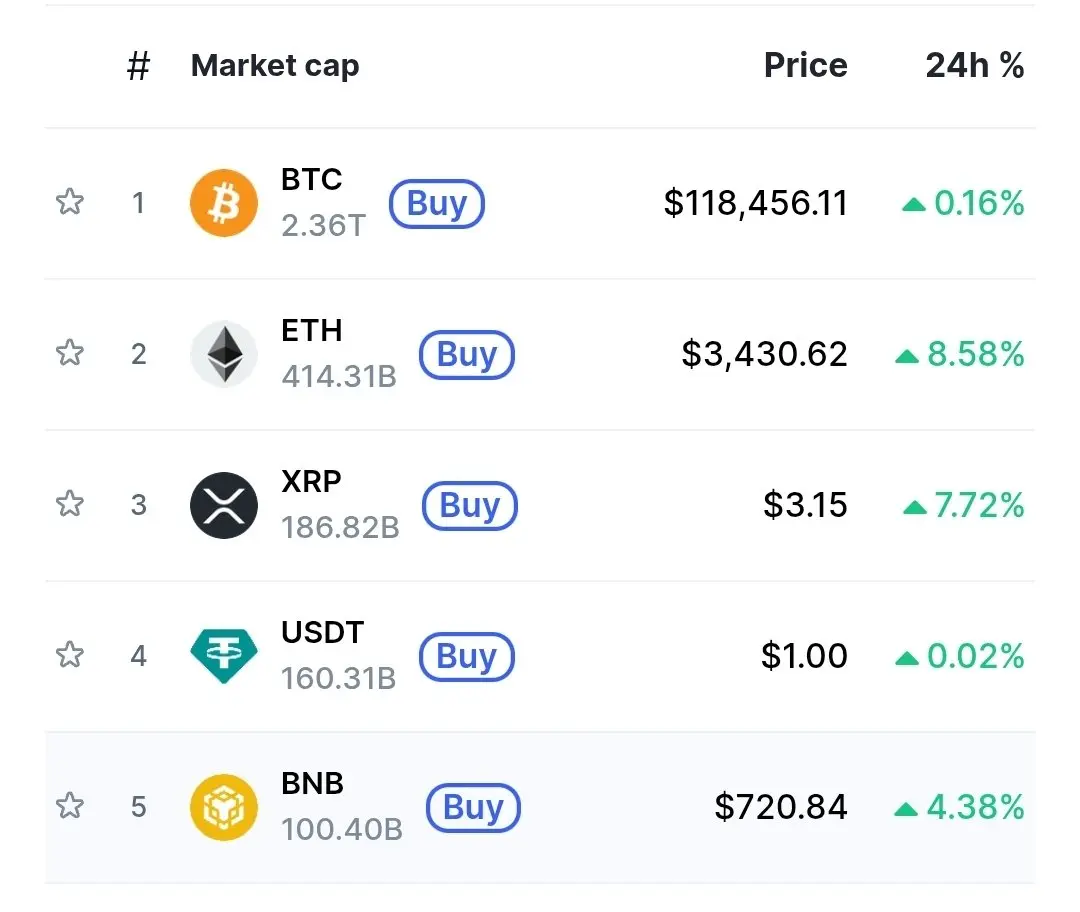
Task: Click the XRP logo icon
Action: click(x=224, y=505)
